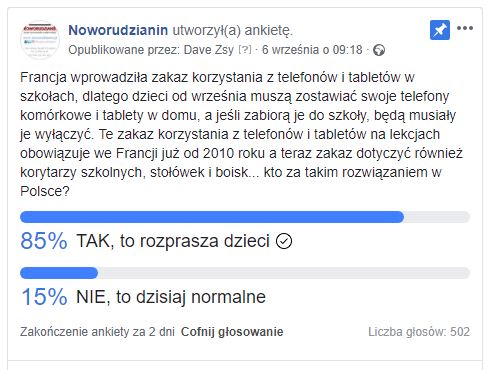Screen dimensions: 488x370
Task: Select the NIE, to dzisiaj normalne option
Action: (171, 297)
